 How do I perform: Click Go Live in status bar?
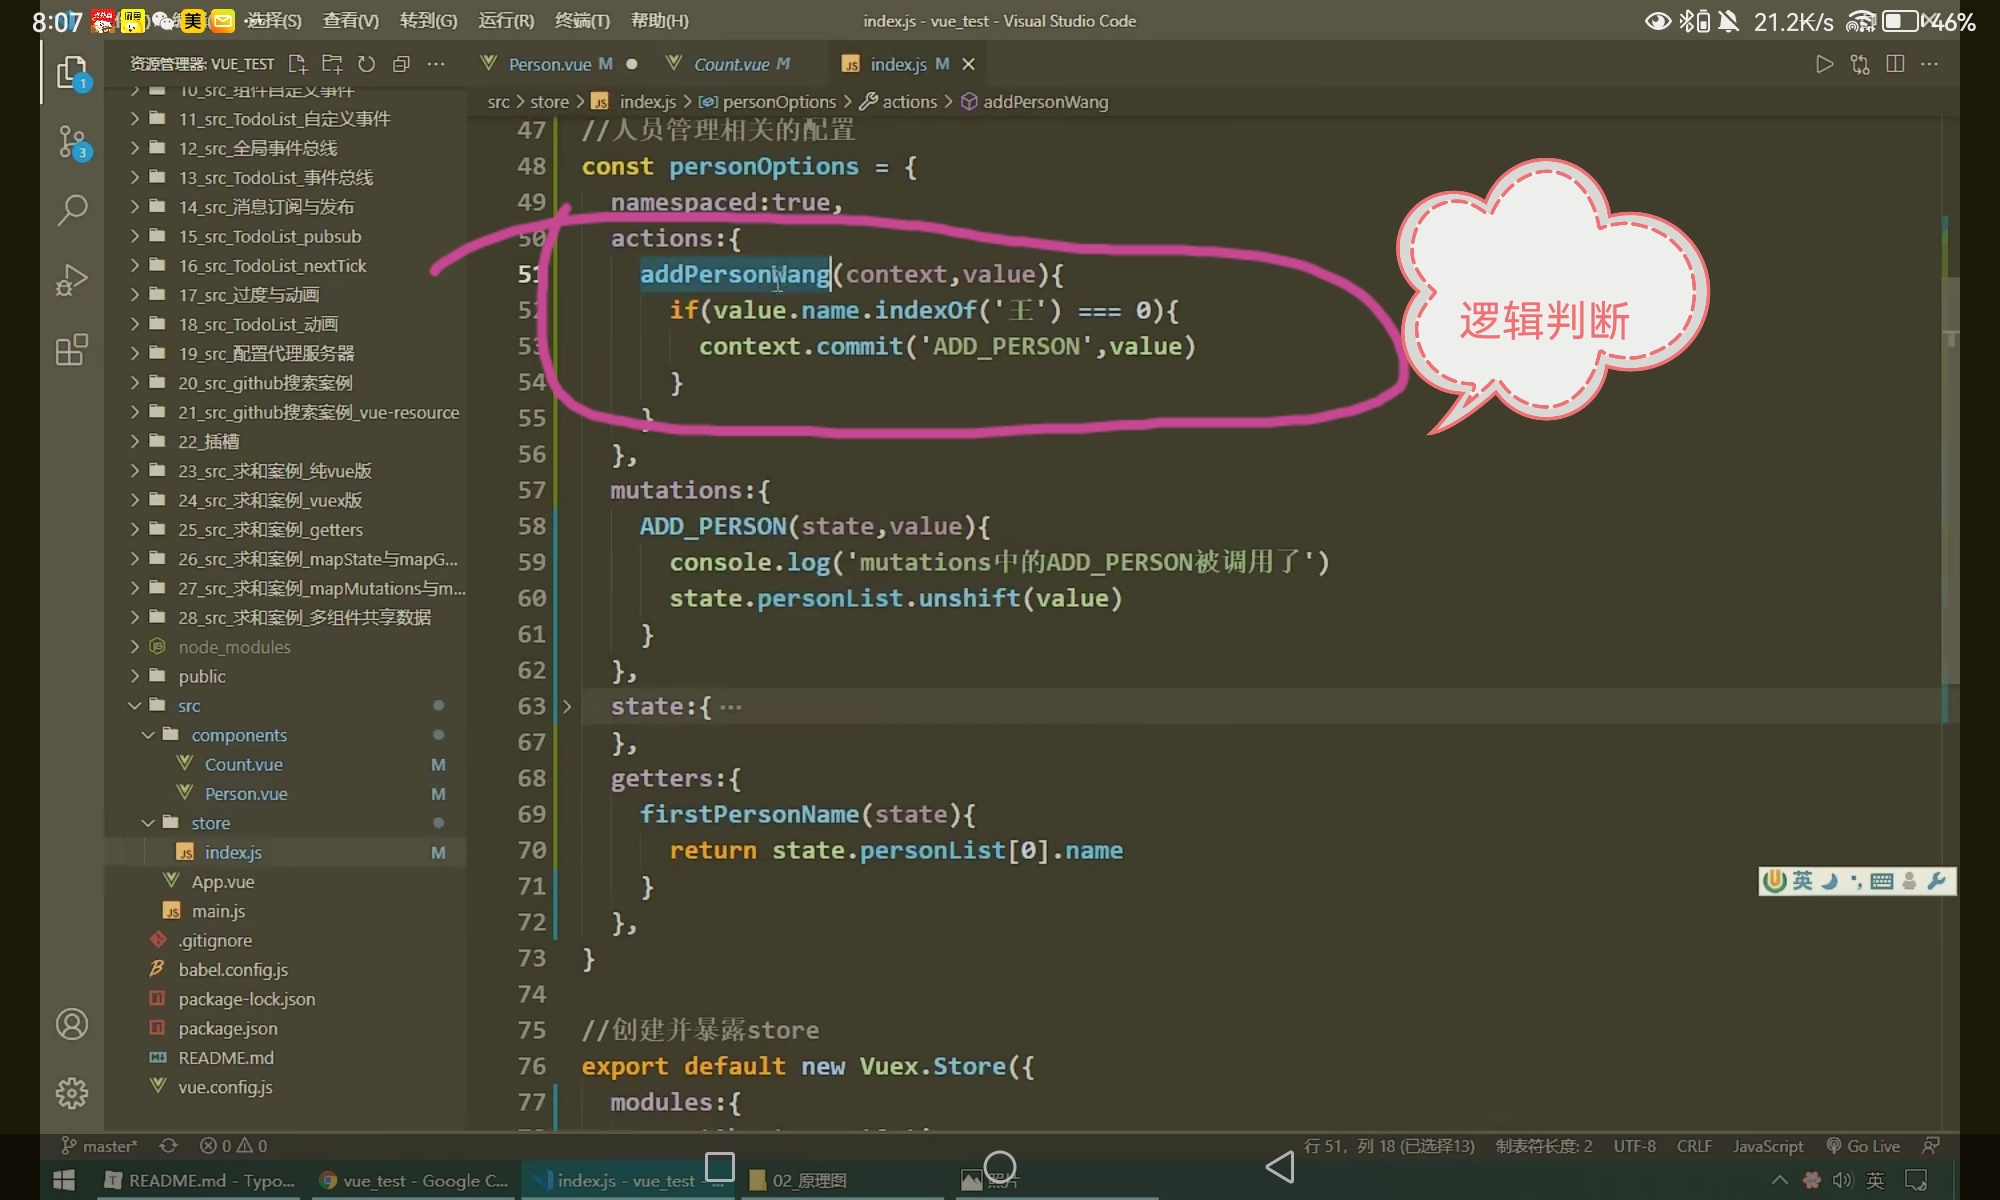[x=1863, y=1146]
